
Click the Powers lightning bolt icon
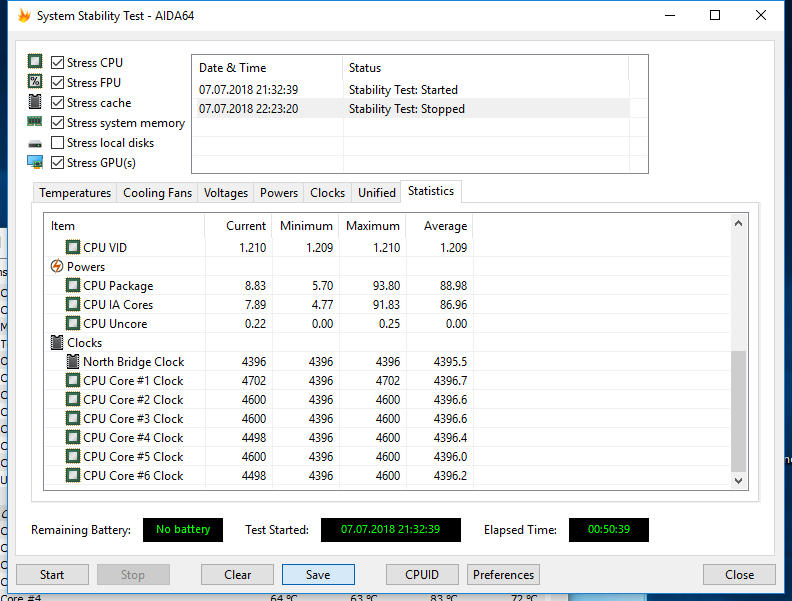click(x=57, y=266)
